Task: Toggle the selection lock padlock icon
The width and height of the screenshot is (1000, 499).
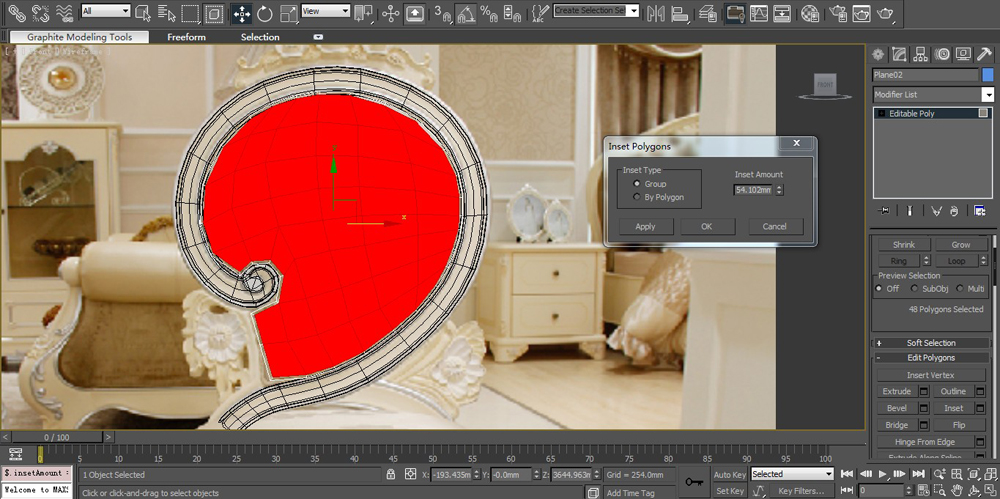Action: 390,474
